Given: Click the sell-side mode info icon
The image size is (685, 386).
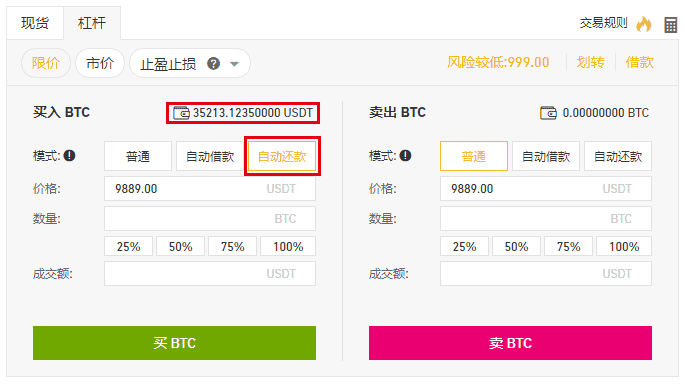Looking at the screenshot, I should 405,155.
